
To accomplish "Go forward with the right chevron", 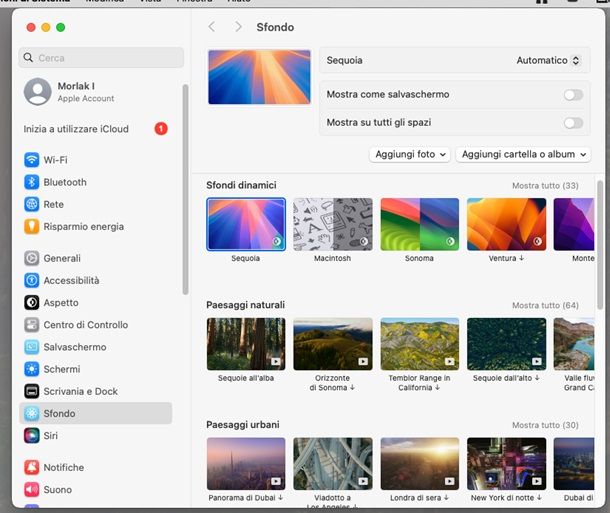I will coord(238,27).
